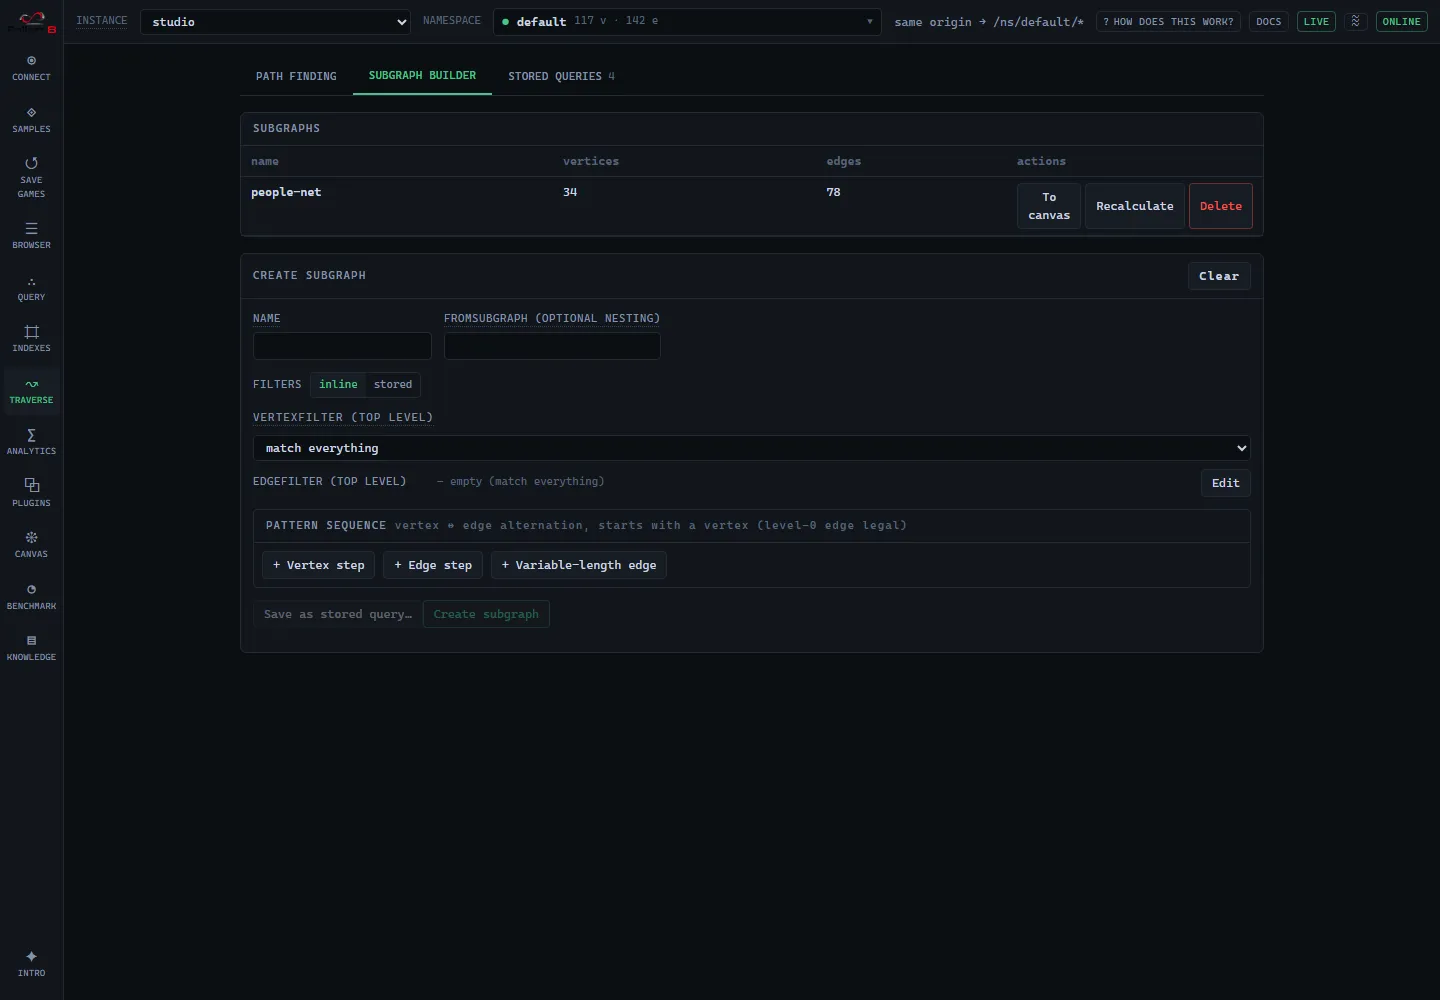Open the Query sidebar icon
The width and height of the screenshot is (1440, 1000).
tap(31, 288)
